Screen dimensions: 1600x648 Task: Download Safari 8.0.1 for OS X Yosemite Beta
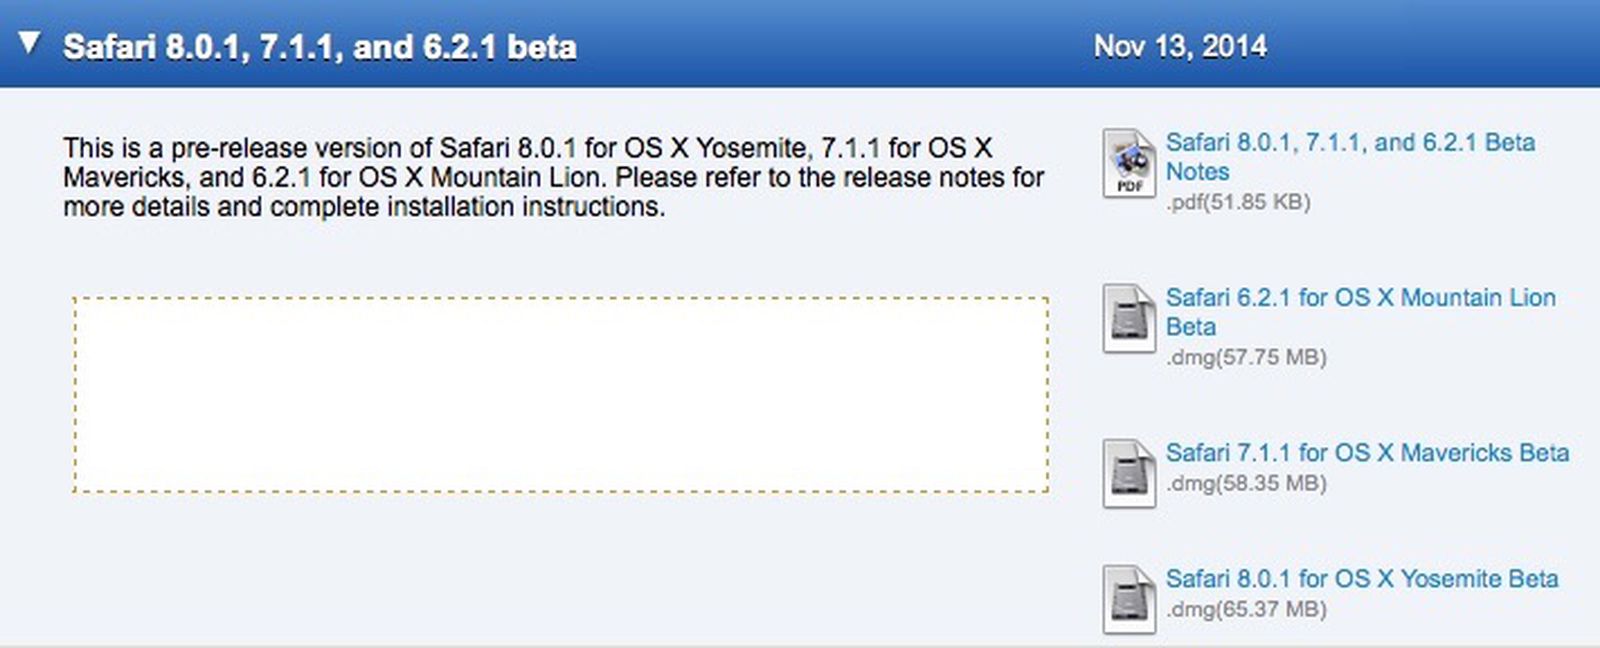point(1360,578)
